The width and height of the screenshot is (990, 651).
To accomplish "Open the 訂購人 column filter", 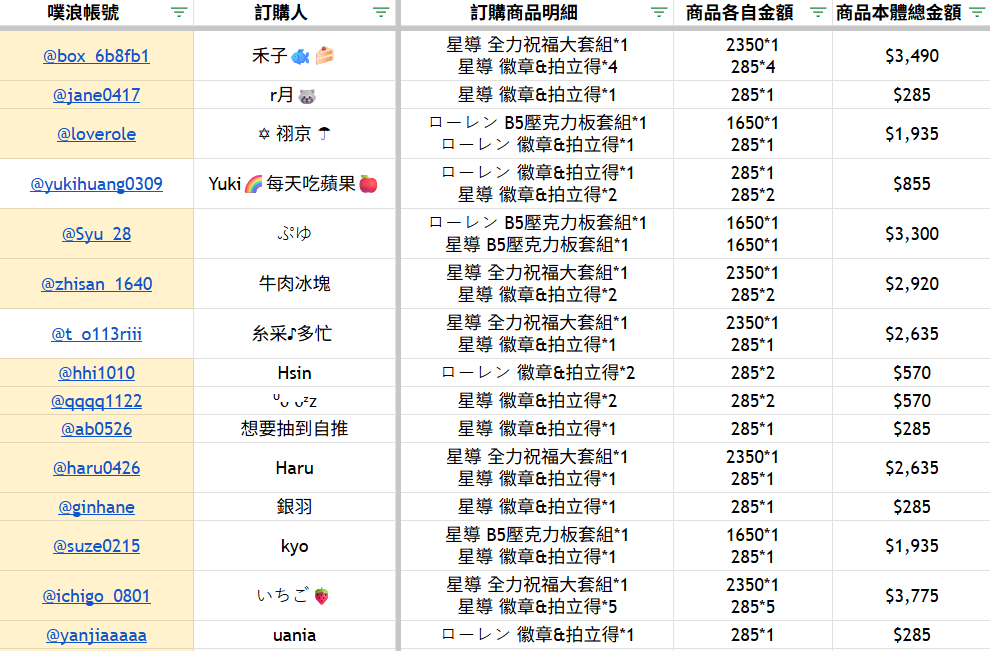I will [380, 13].
